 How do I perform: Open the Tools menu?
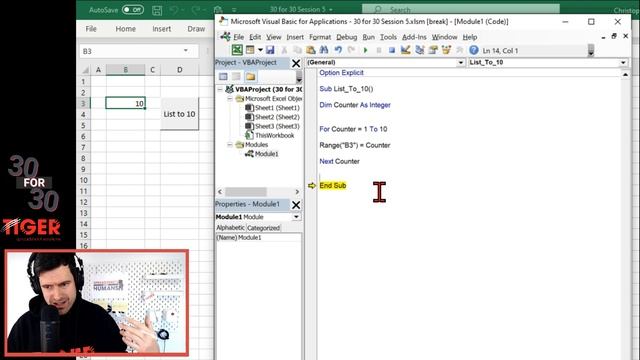click(388, 37)
